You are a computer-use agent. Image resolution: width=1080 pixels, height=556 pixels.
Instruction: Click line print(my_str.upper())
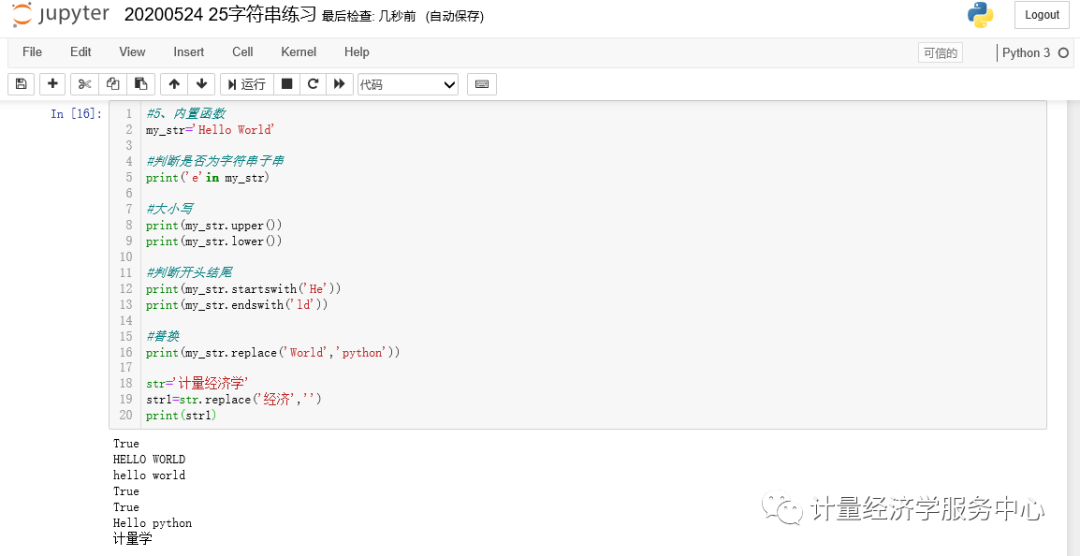pyautogui.click(x=214, y=225)
